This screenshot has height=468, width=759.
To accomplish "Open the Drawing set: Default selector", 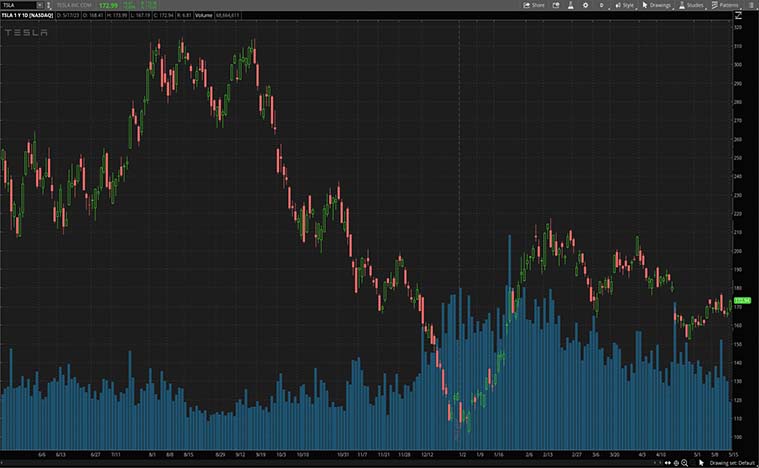I will [x=732, y=463].
